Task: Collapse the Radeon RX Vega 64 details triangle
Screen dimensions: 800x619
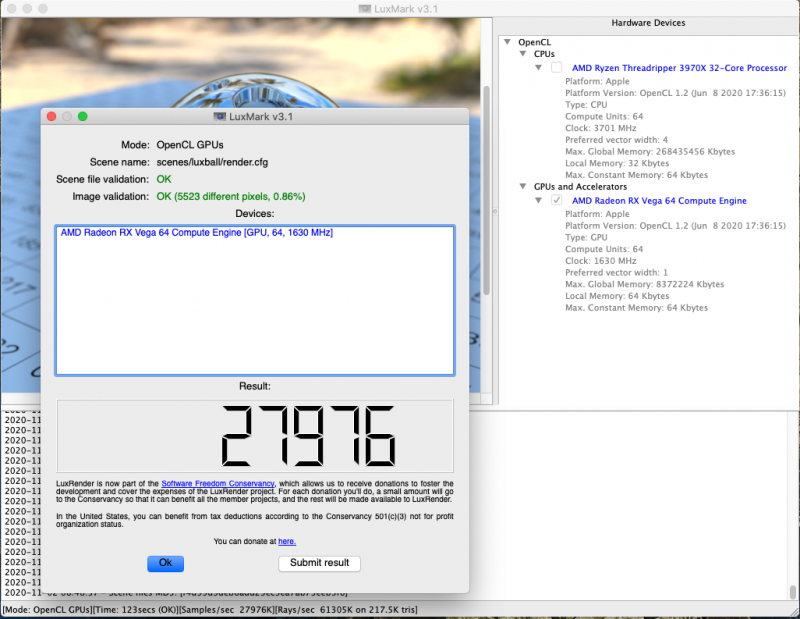Action: click(x=538, y=199)
